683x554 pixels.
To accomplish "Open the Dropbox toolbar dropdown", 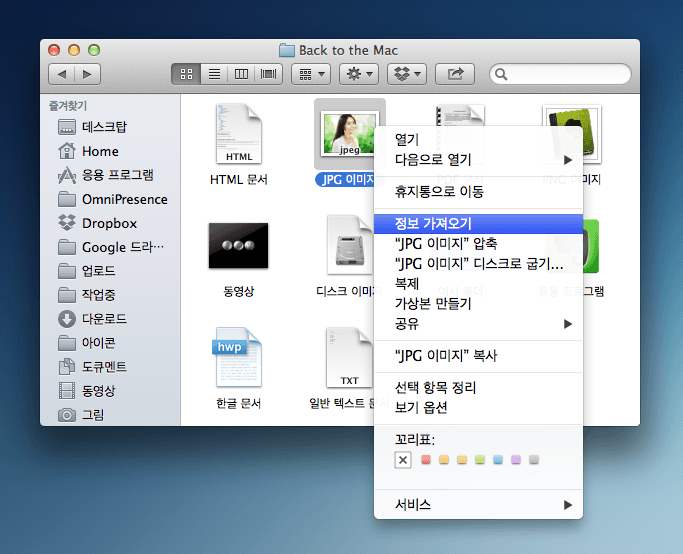I will [x=407, y=74].
